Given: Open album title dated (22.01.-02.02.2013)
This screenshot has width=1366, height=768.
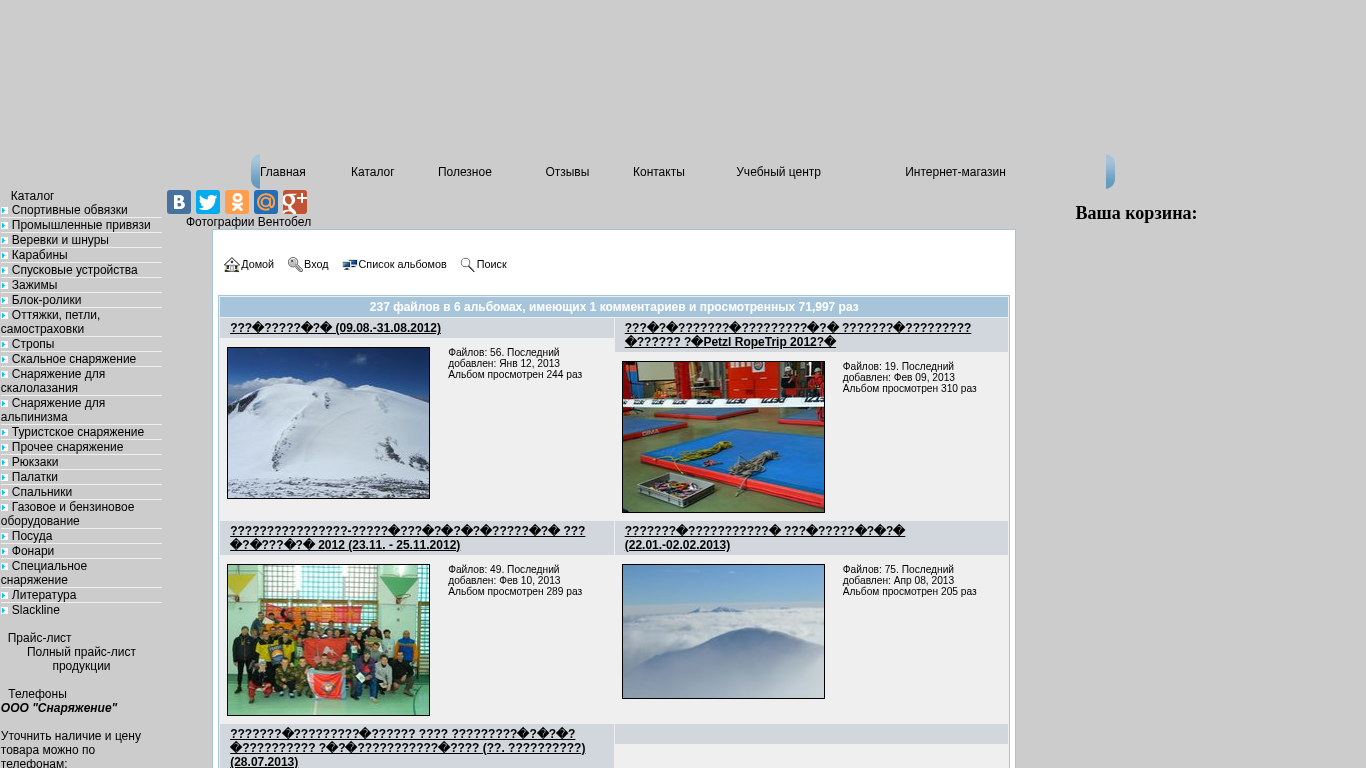Looking at the screenshot, I should click(765, 538).
